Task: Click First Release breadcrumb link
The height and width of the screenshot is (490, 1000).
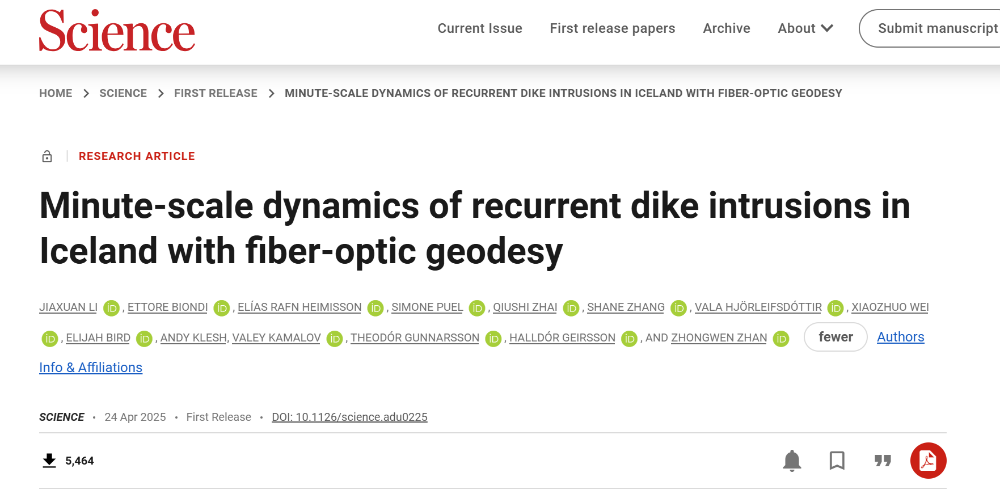Action: point(216,93)
